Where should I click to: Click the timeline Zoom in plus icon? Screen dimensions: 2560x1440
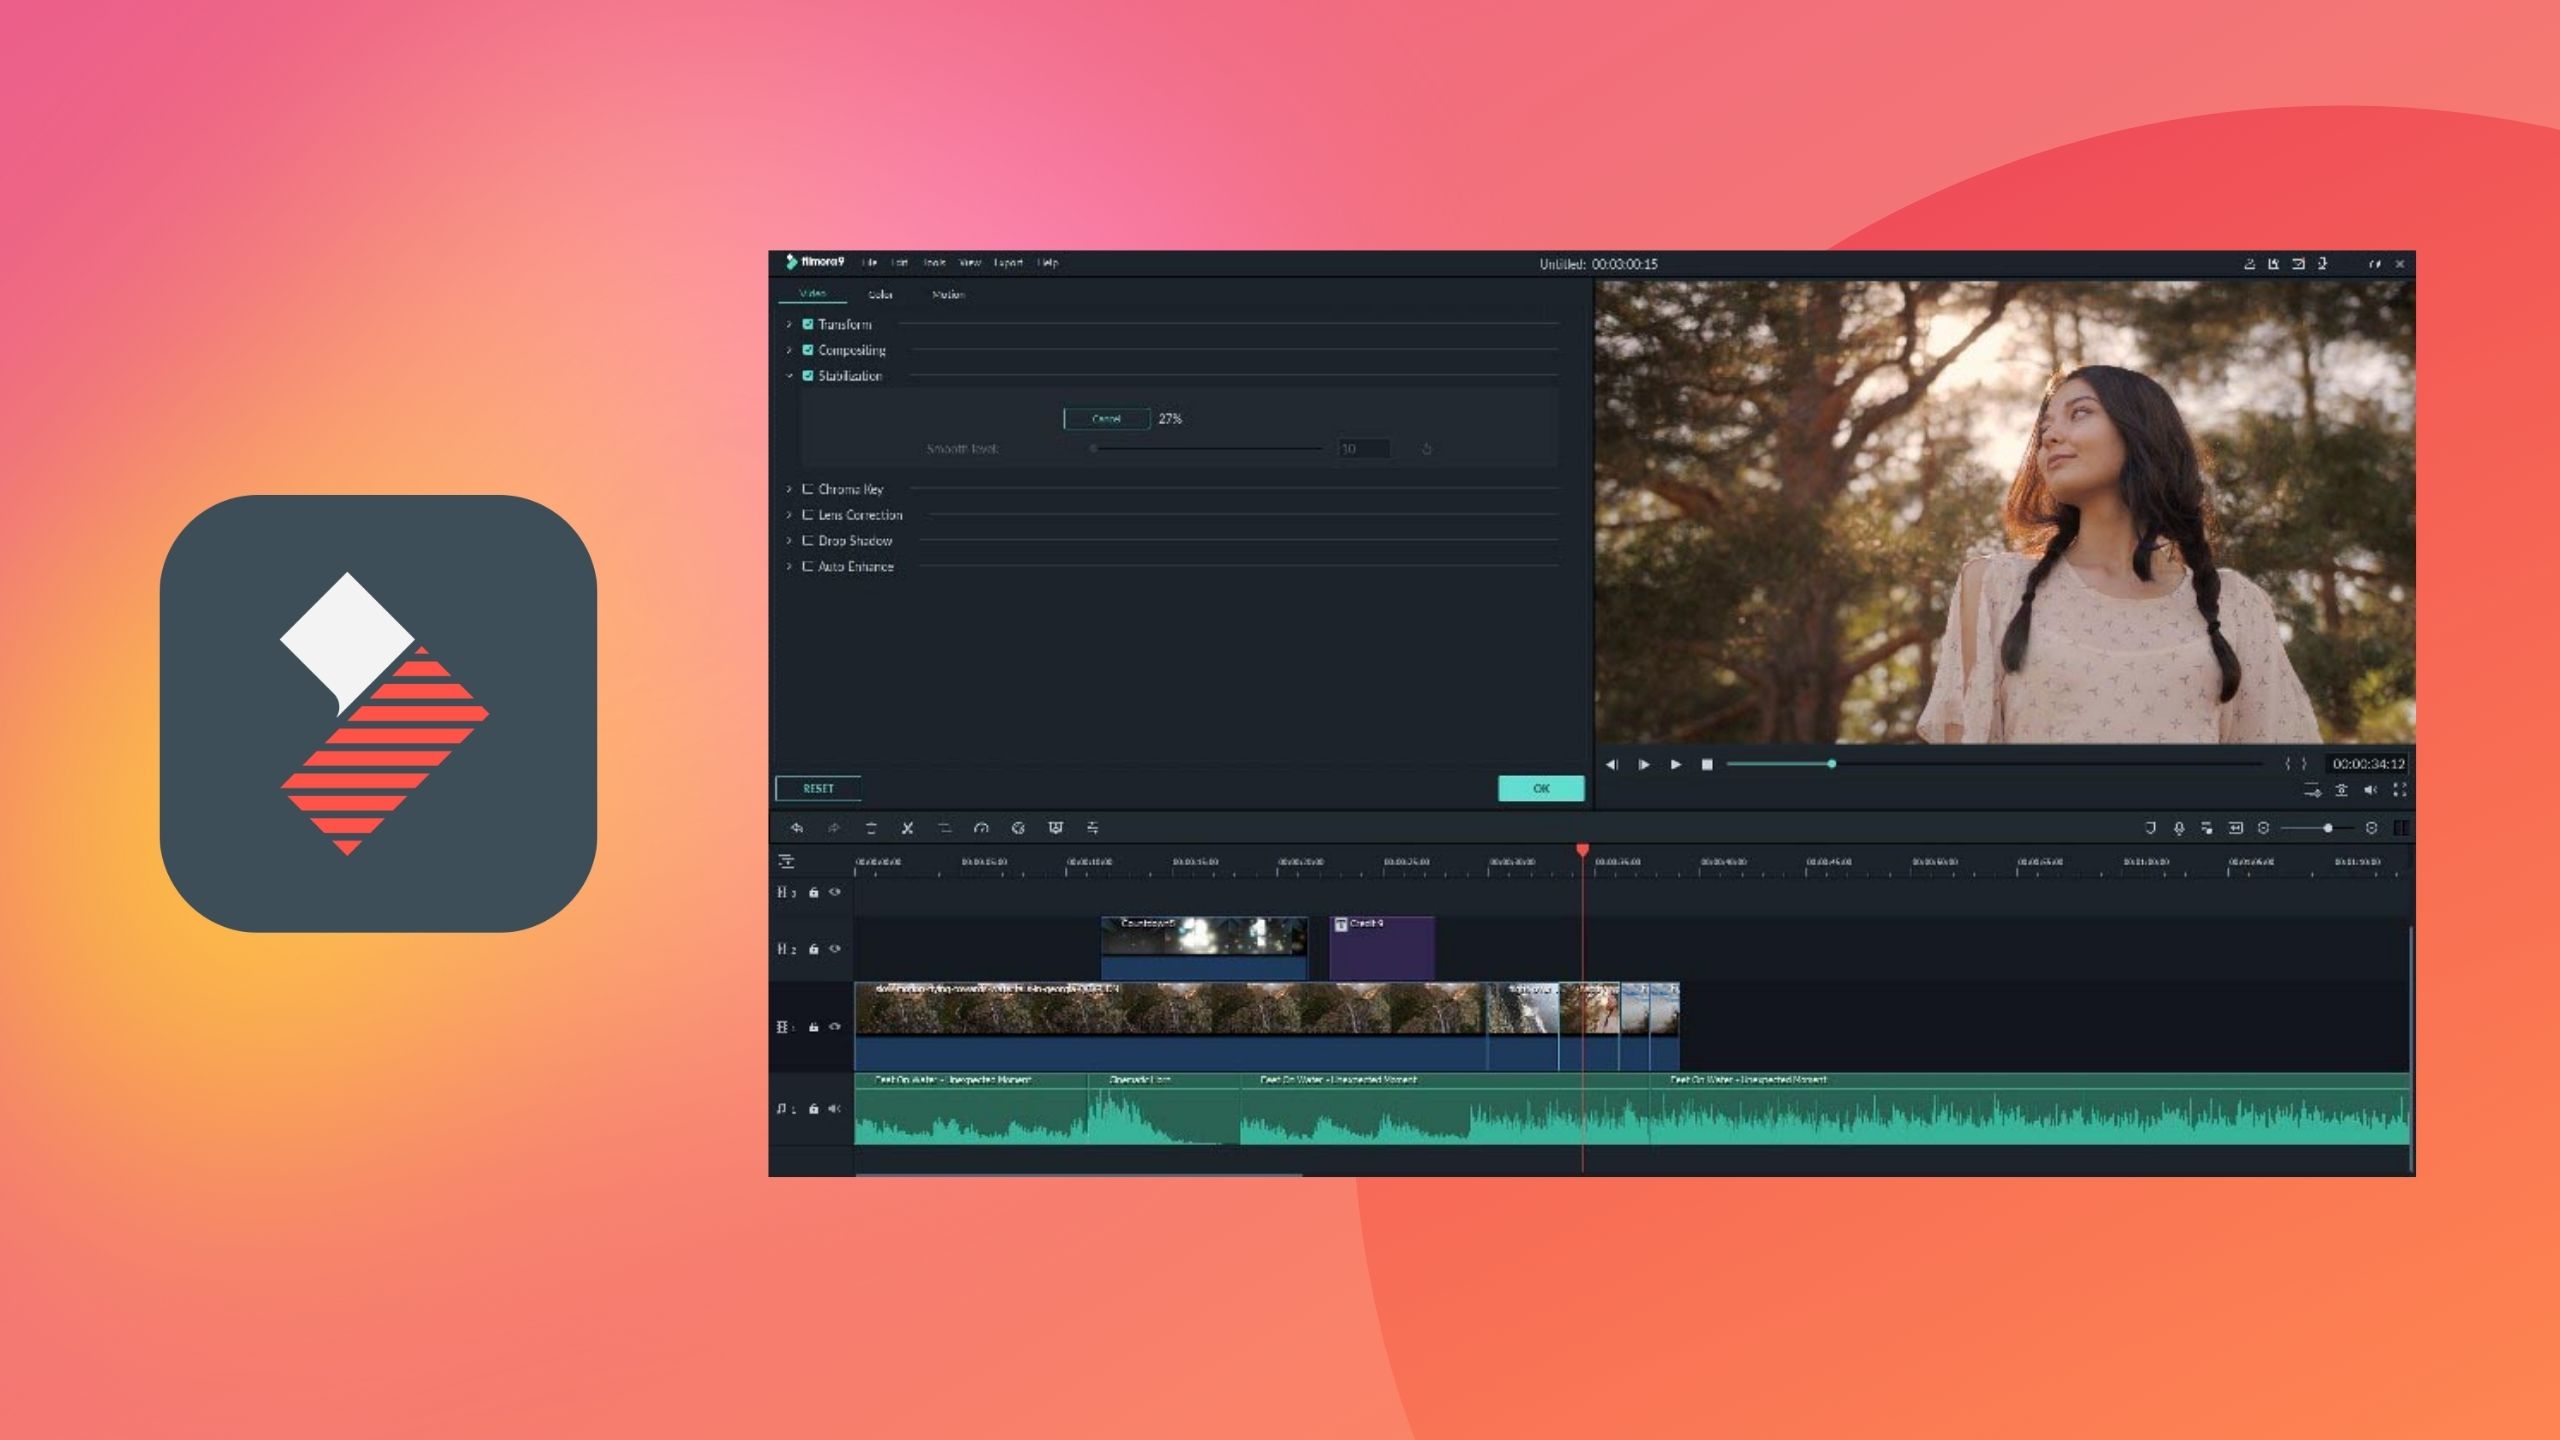(x=2371, y=828)
